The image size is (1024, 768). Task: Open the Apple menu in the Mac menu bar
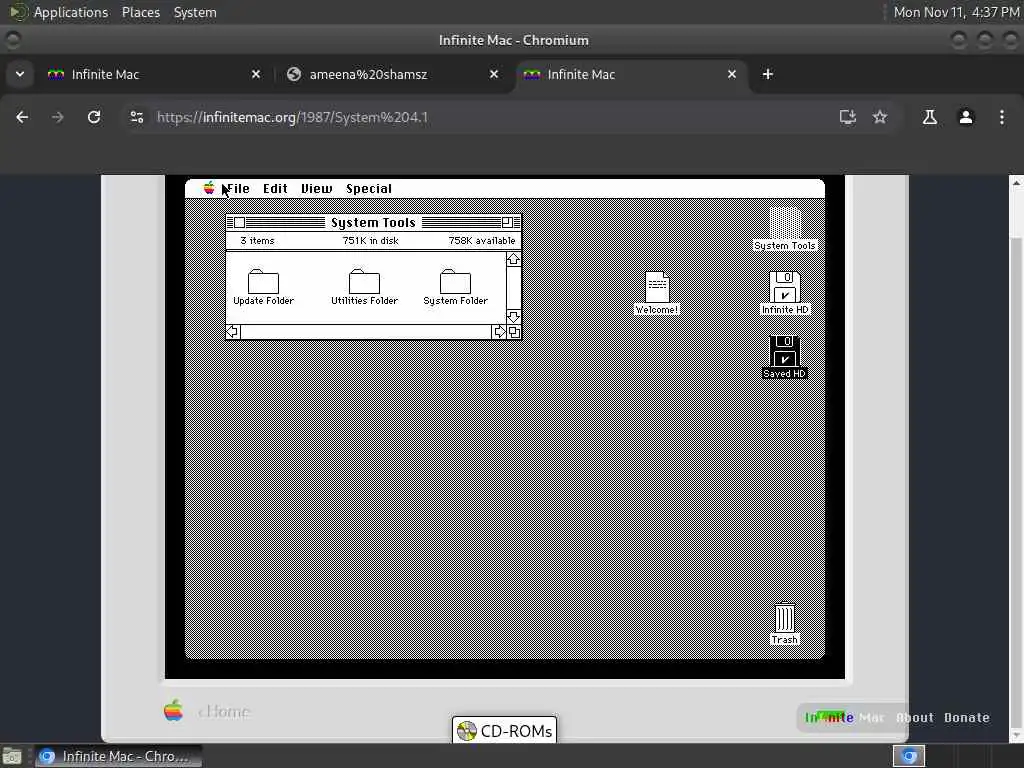[209, 188]
